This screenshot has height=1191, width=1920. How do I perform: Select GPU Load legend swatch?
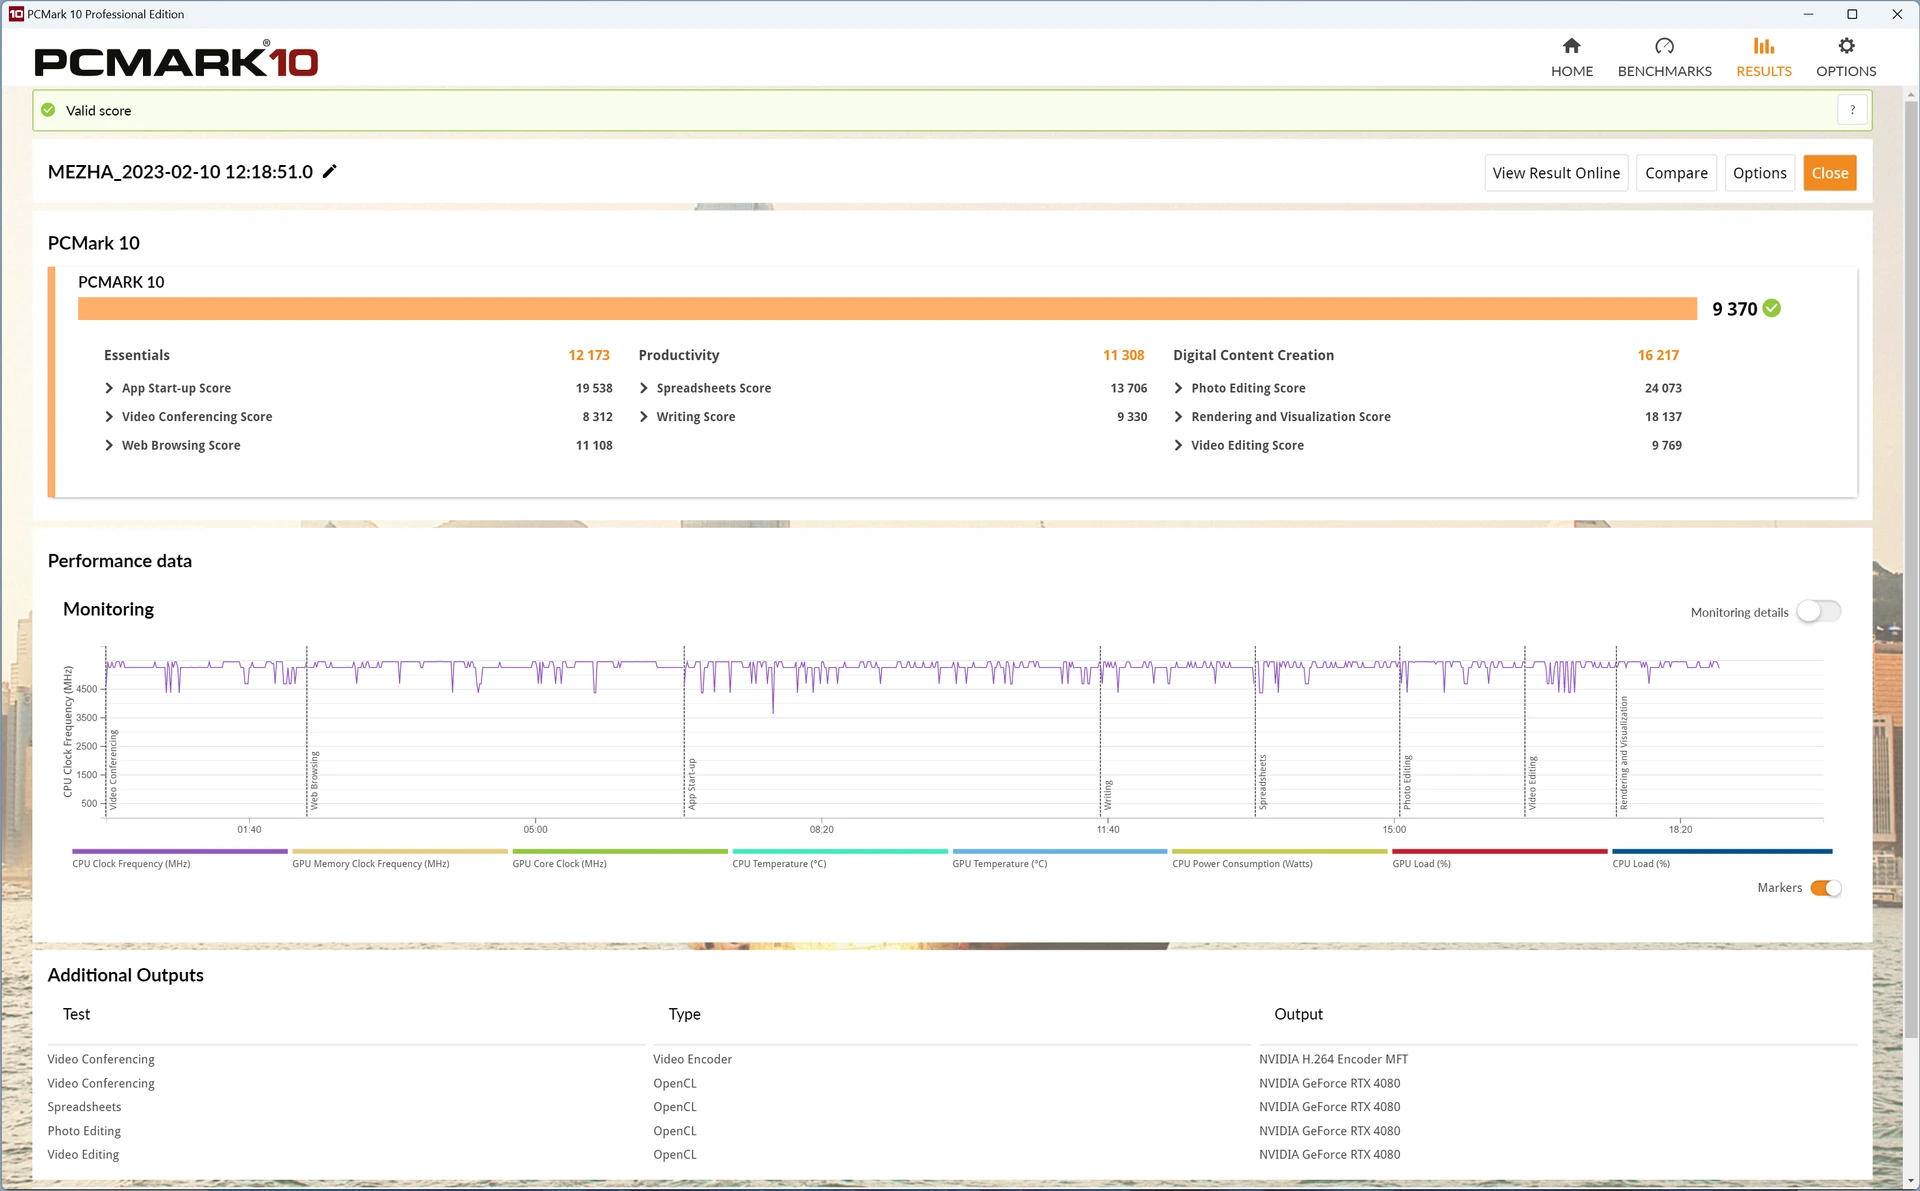click(1500, 852)
